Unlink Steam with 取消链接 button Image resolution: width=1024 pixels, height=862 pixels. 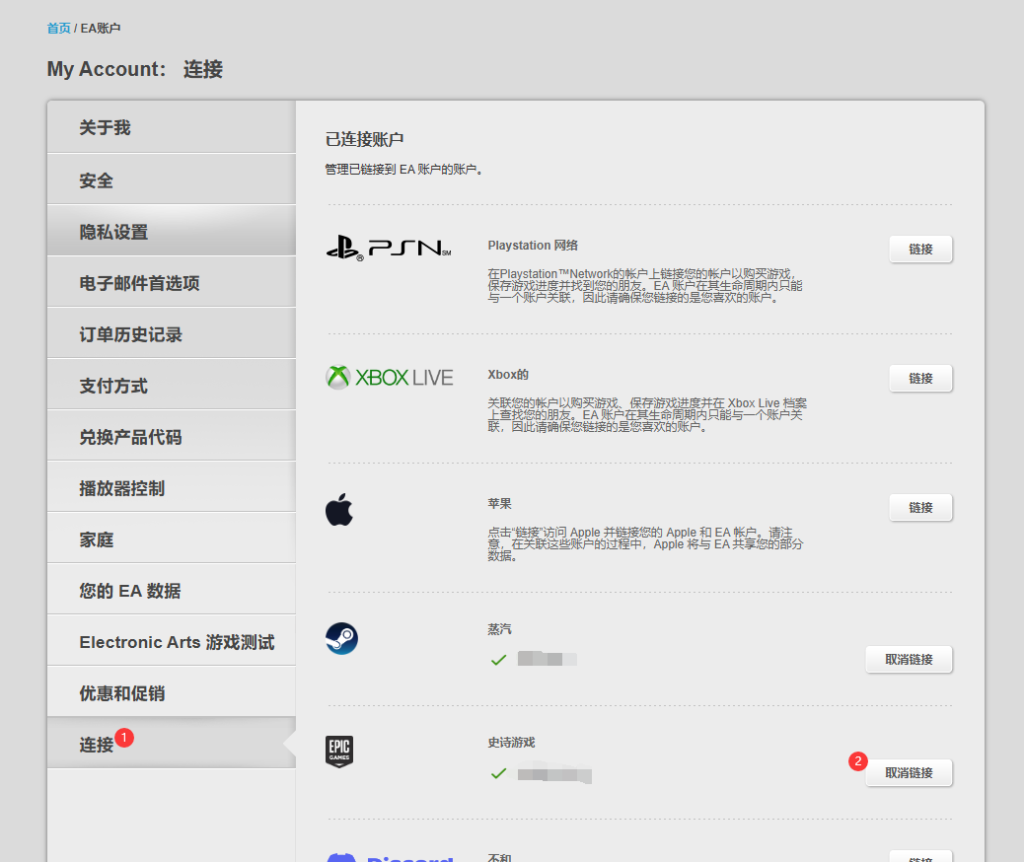(908, 660)
